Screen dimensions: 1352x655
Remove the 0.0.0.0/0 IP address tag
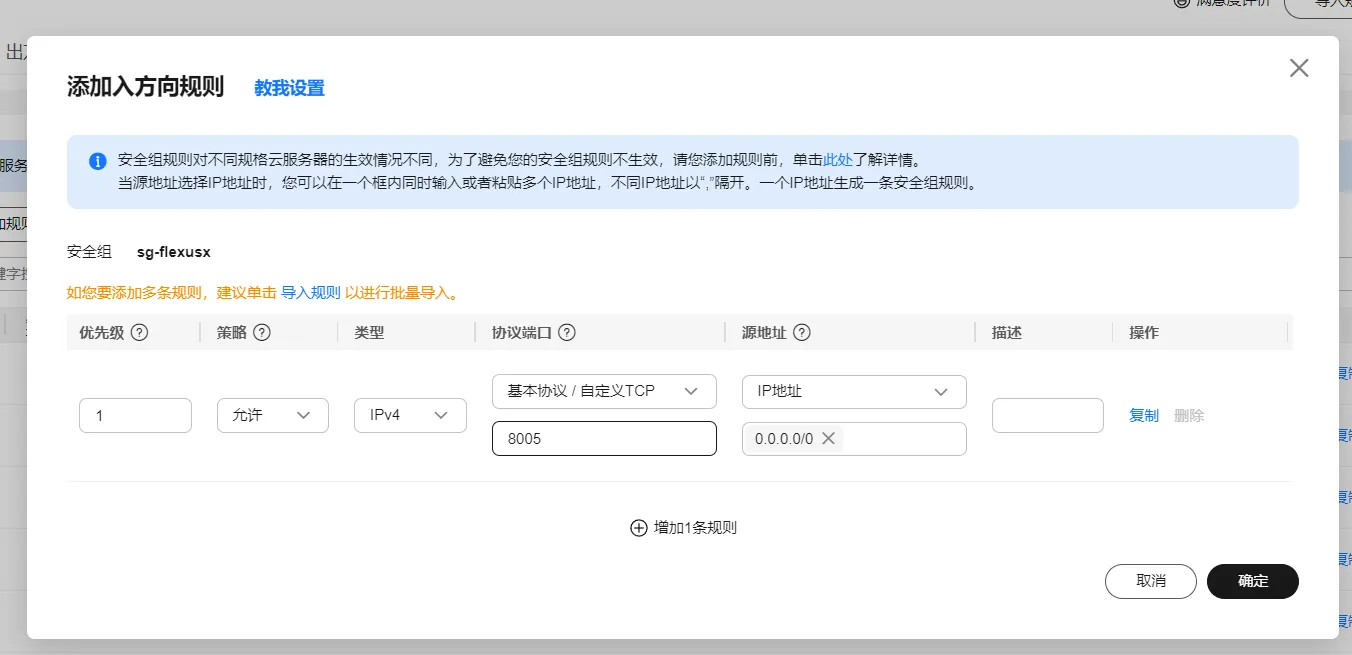pos(828,438)
